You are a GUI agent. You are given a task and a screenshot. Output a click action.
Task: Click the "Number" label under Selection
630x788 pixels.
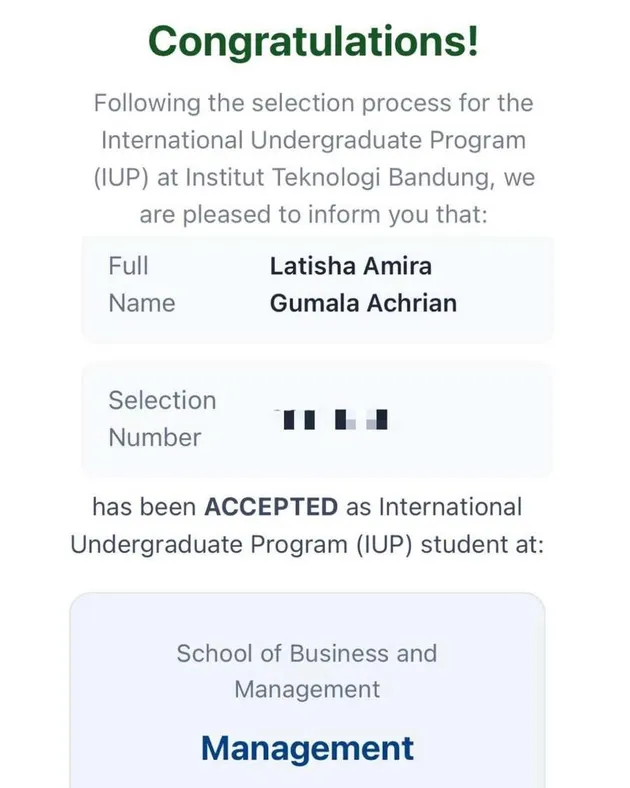point(155,437)
